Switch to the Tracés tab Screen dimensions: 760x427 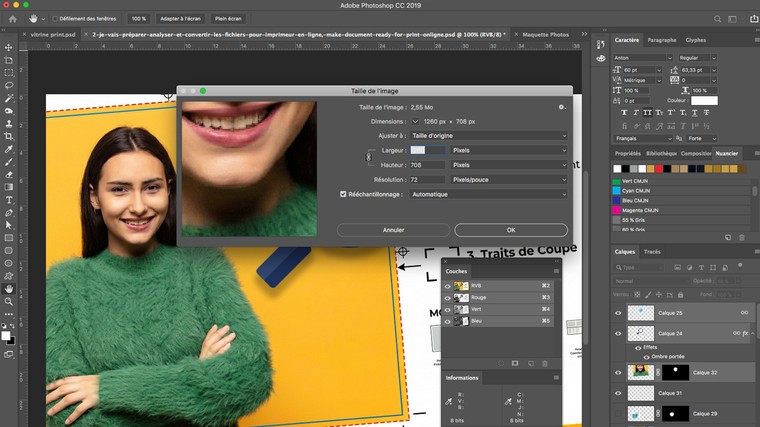[x=652, y=252]
